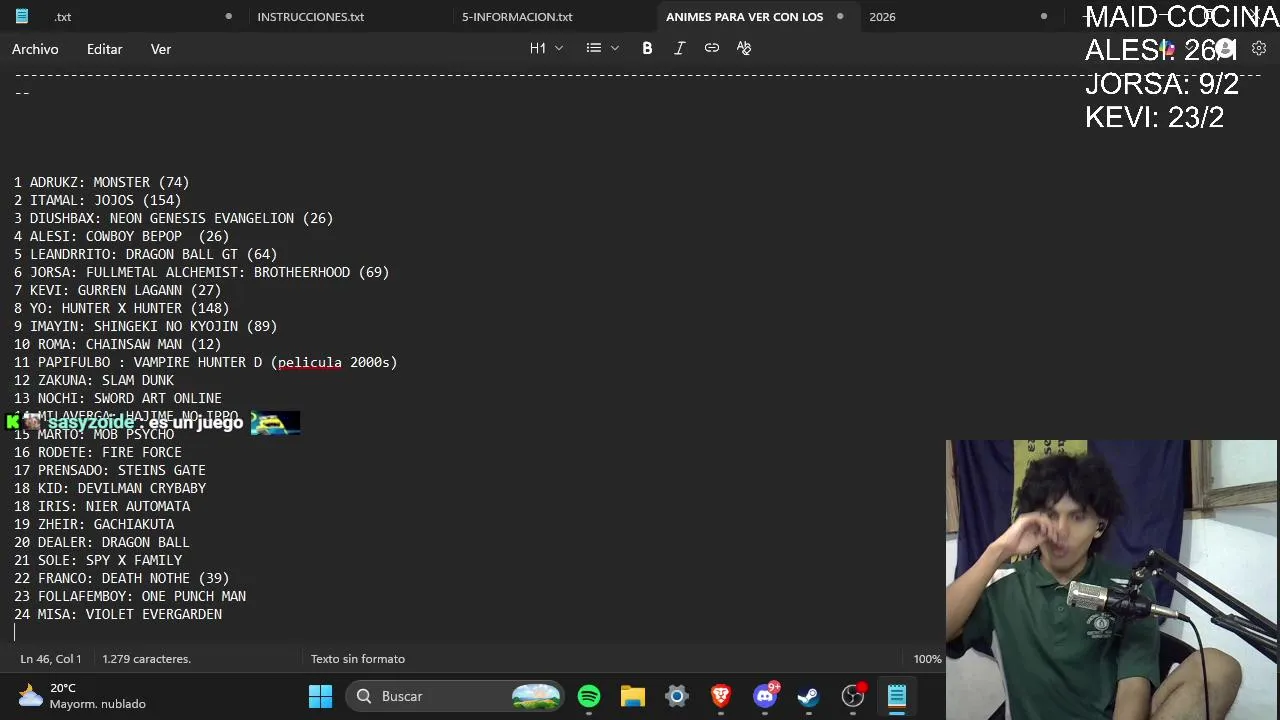Click the line ALESI: COWBOY BEPOP
This screenshot has height=720, width=1280.
121,236
